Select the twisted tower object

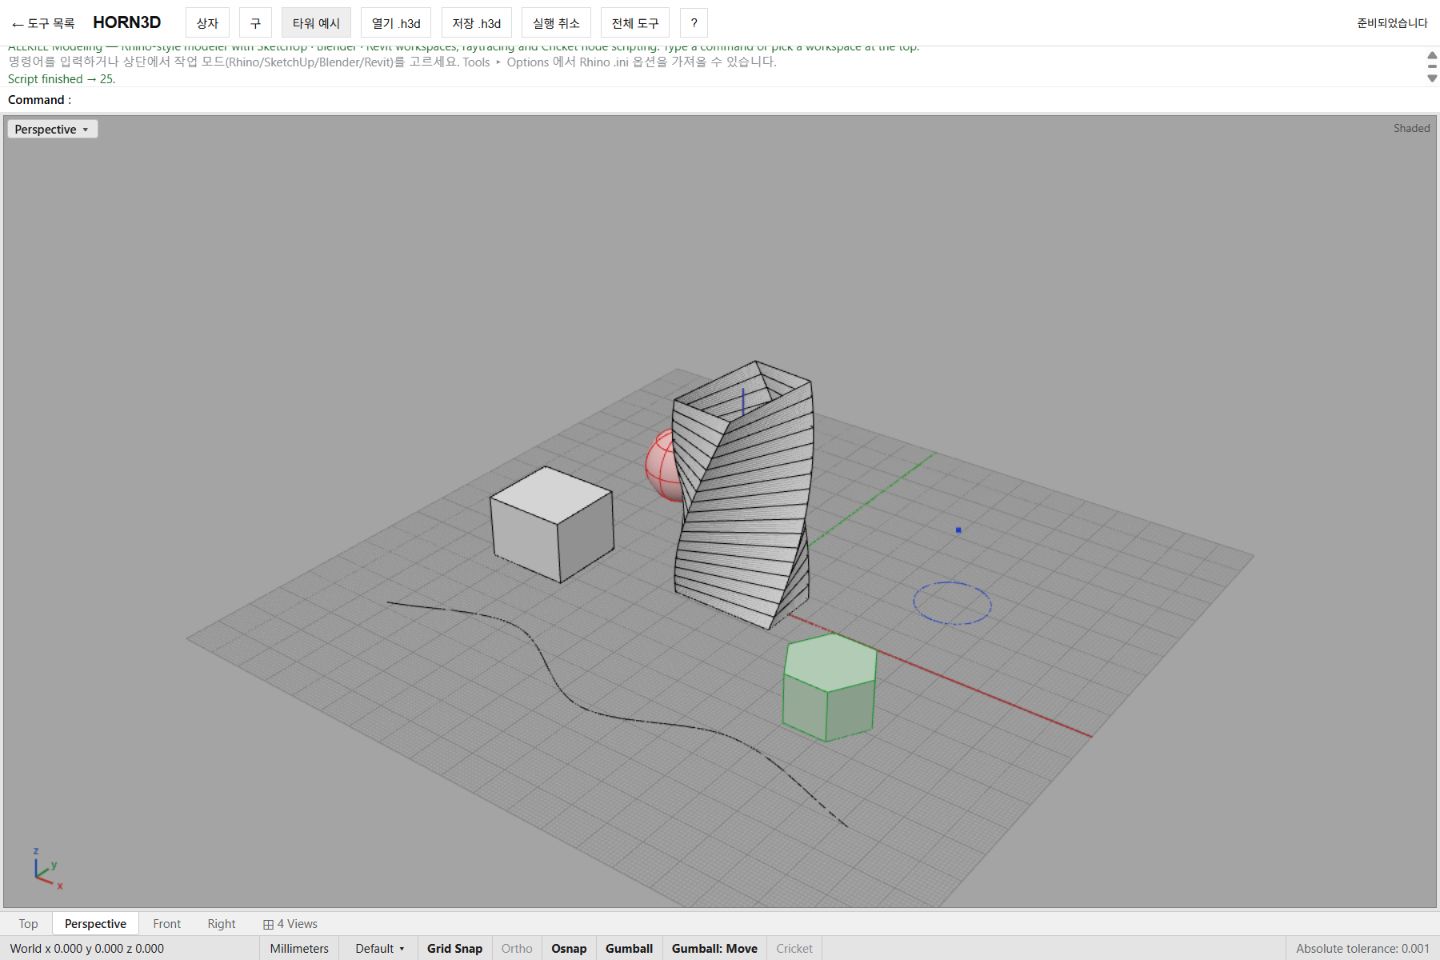pos(743,495)
